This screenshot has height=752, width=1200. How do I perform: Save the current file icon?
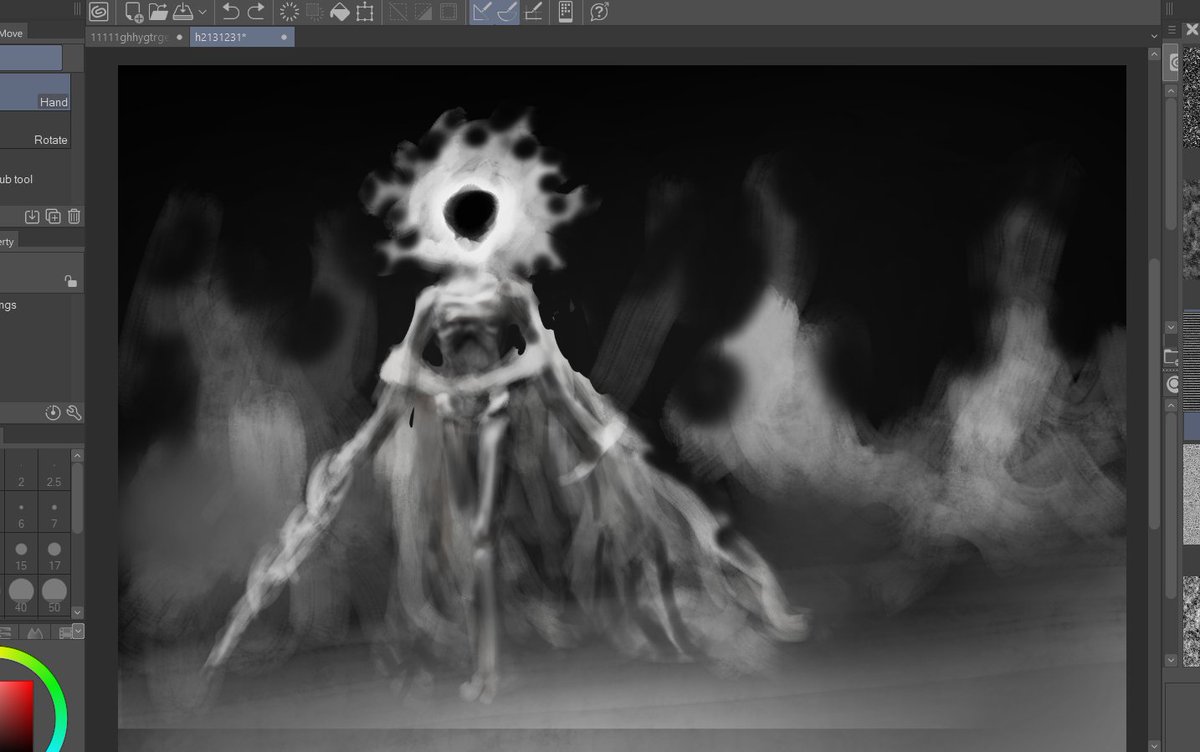point(183,12)
